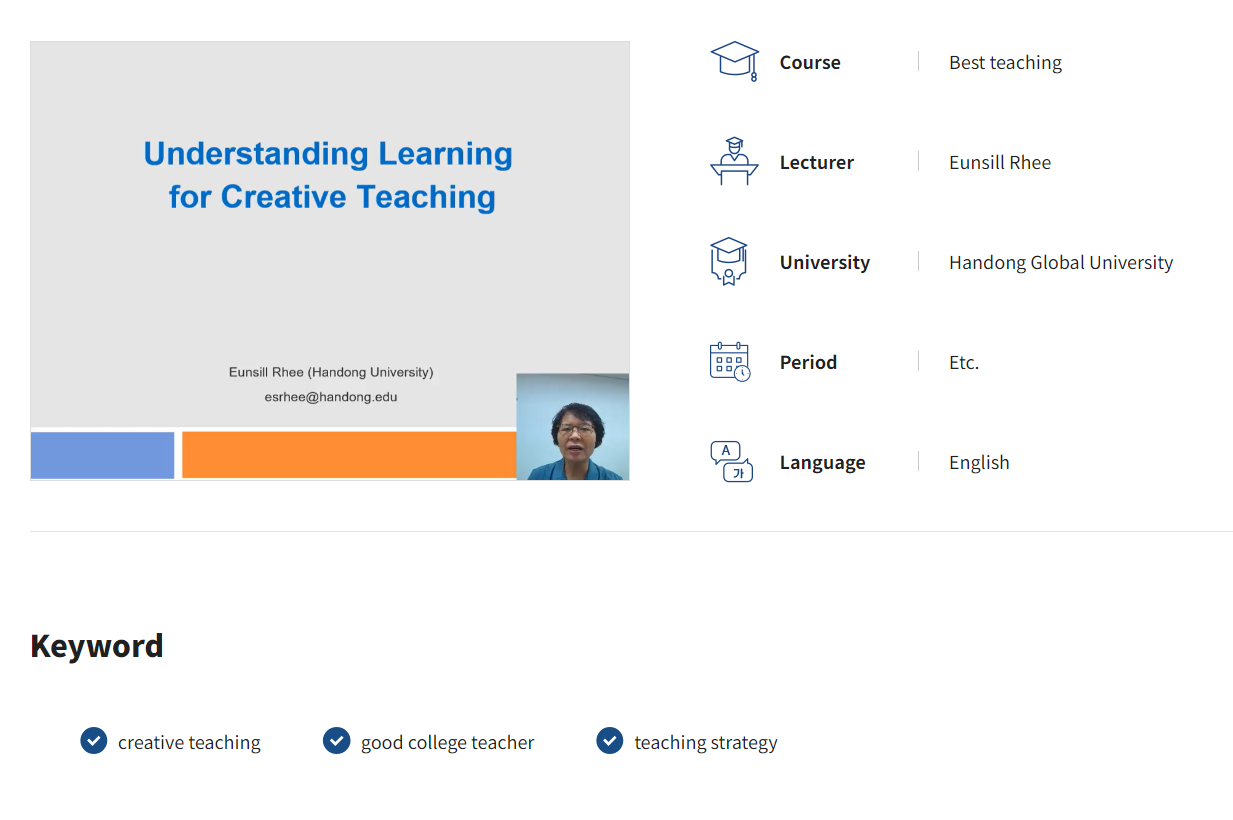The height and width of the screenshot is (820, 1233).
Task: Toggle the creative teaching checkmark
Action: [94, 741]
